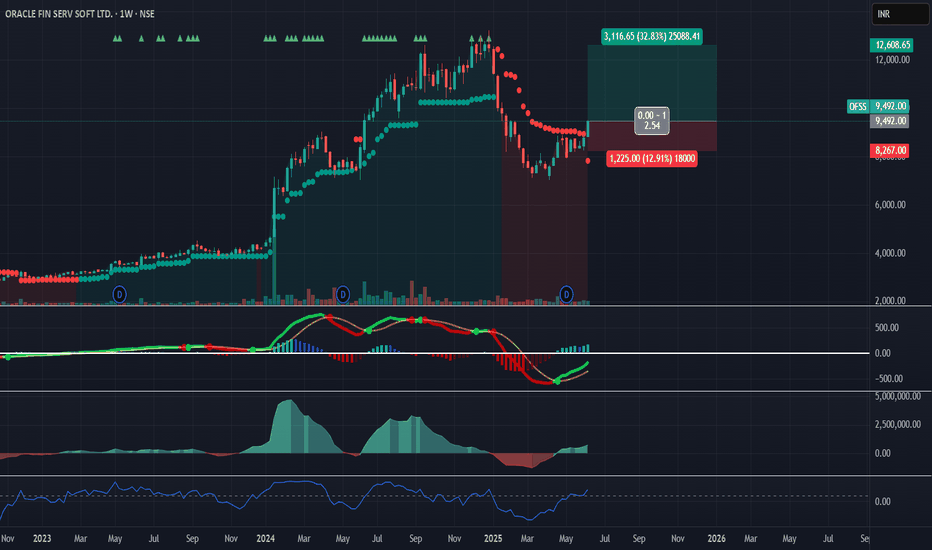This screenshot has width=932, height=550.
Task: Click the 12,608.65 target price tag
Action: (892, 45)
